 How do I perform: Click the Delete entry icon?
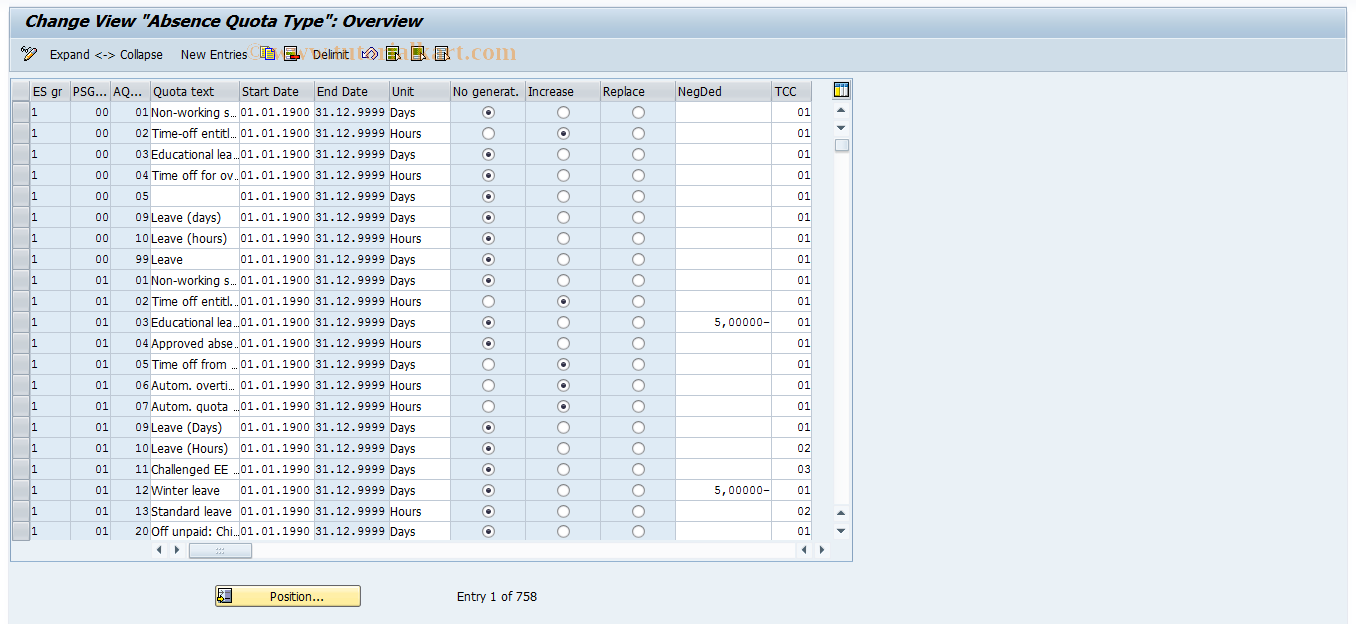pyautogui.click(x=292, y=54)
